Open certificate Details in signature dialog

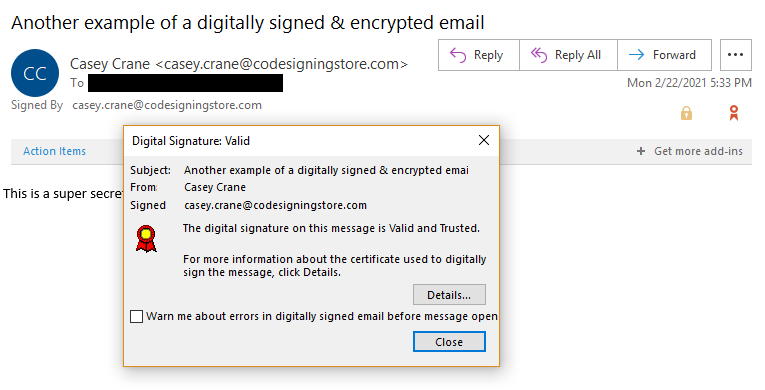(x=449, y=295)
